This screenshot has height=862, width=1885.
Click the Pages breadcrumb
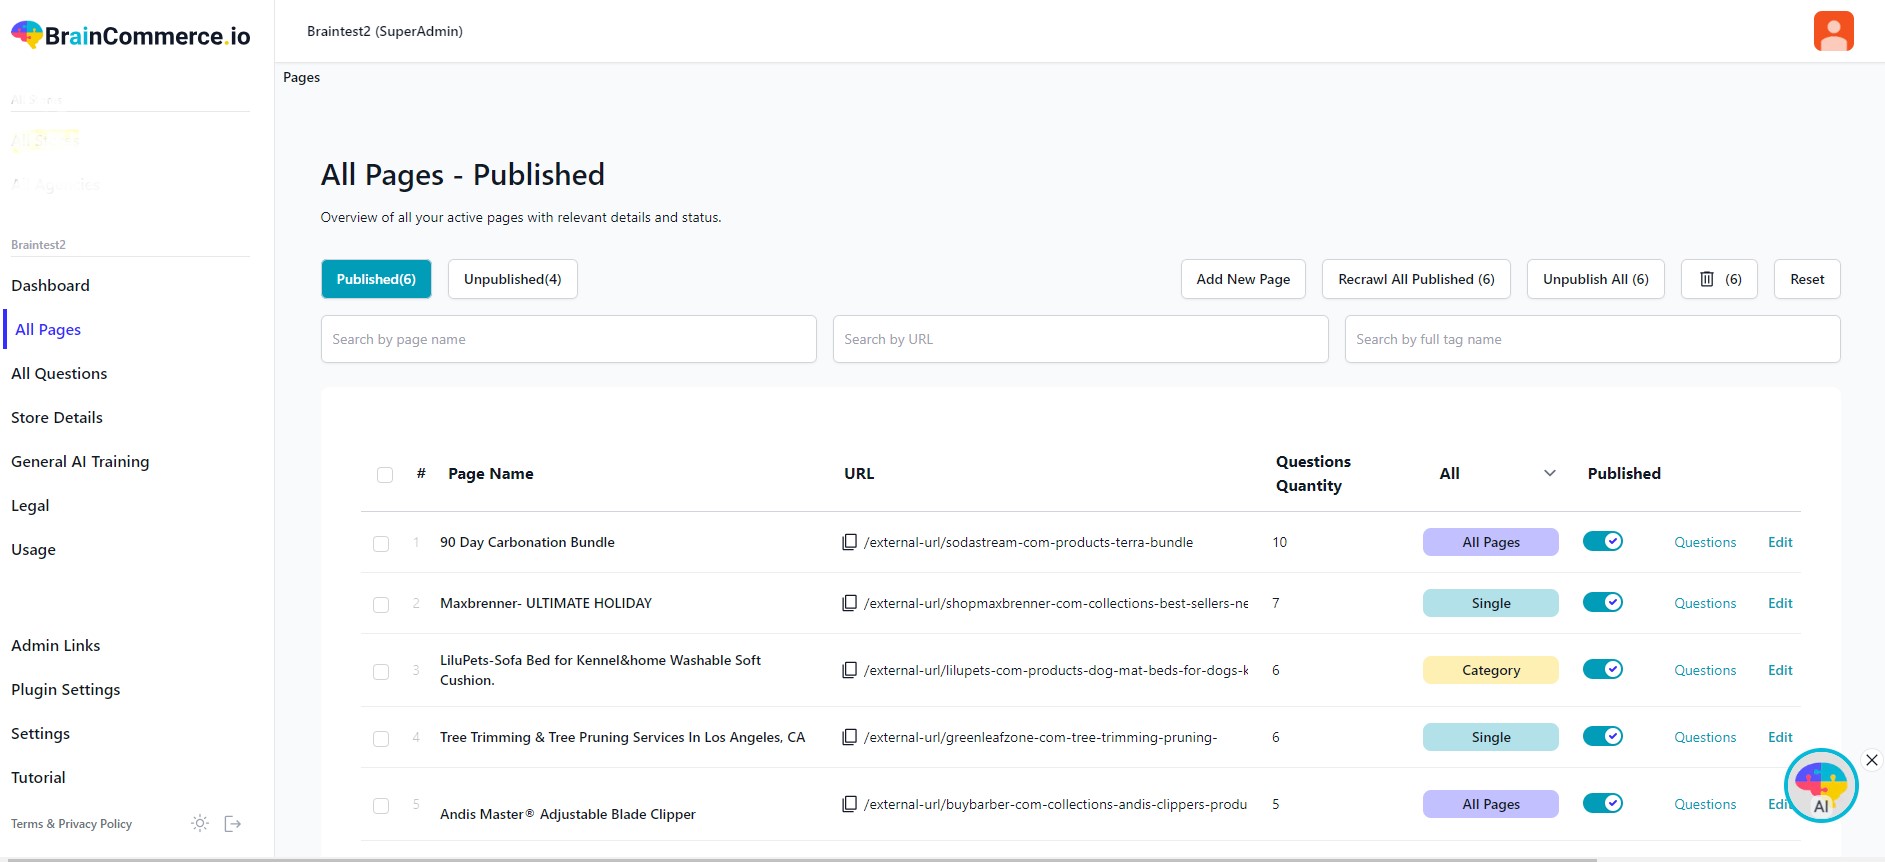click(301, 77)
